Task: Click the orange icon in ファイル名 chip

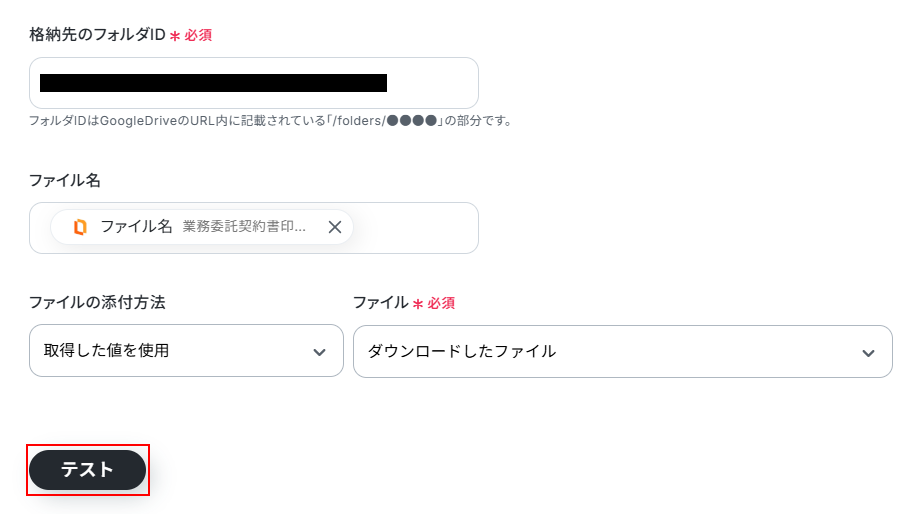Action: pos(80,227)
